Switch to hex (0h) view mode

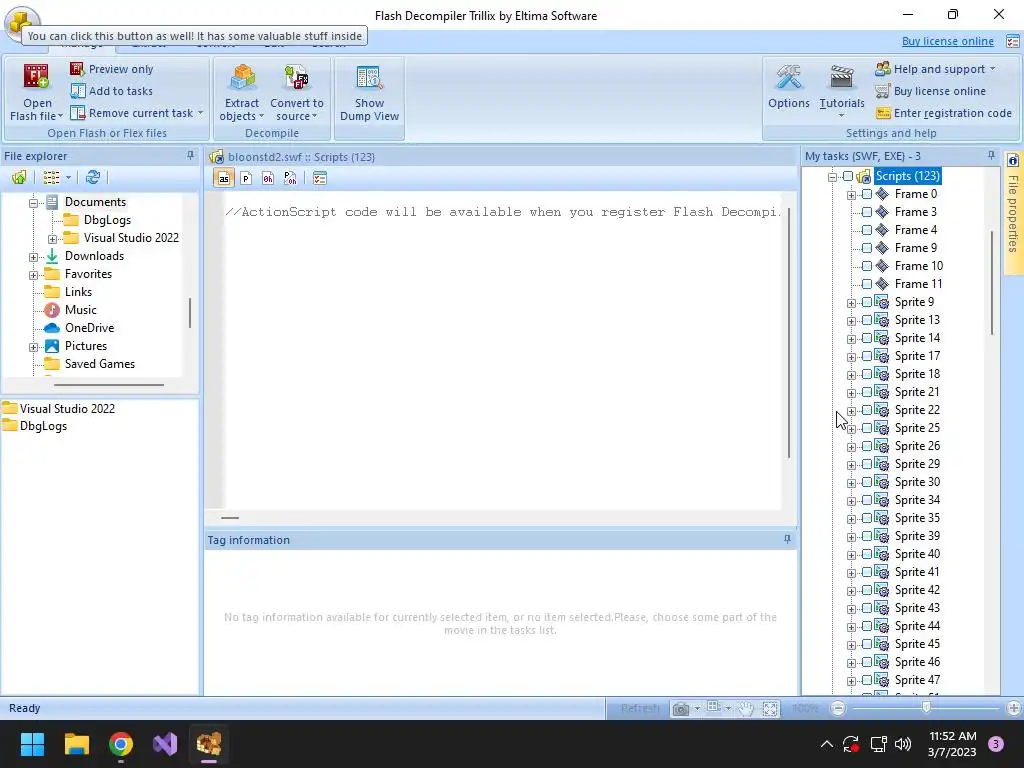[x=268, y=178]
